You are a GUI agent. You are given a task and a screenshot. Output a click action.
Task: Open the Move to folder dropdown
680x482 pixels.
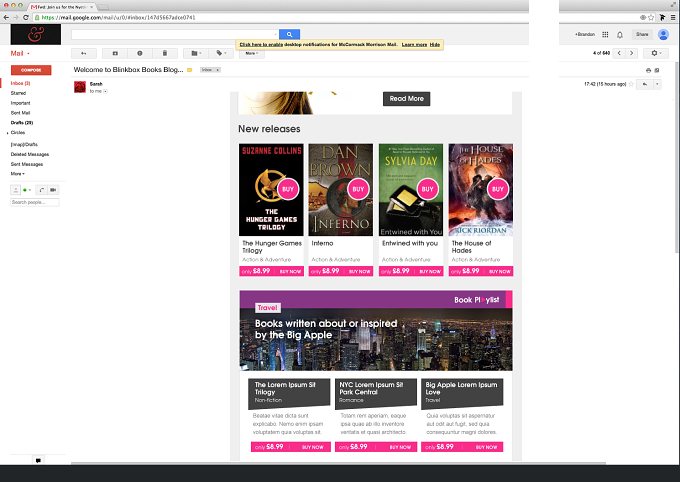[196, 53]
